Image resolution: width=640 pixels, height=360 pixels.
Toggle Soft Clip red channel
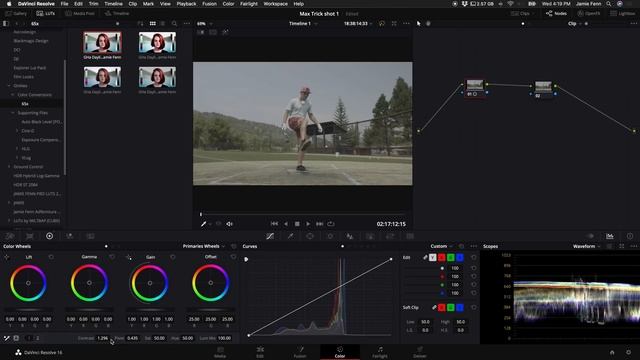coord(442,307)
